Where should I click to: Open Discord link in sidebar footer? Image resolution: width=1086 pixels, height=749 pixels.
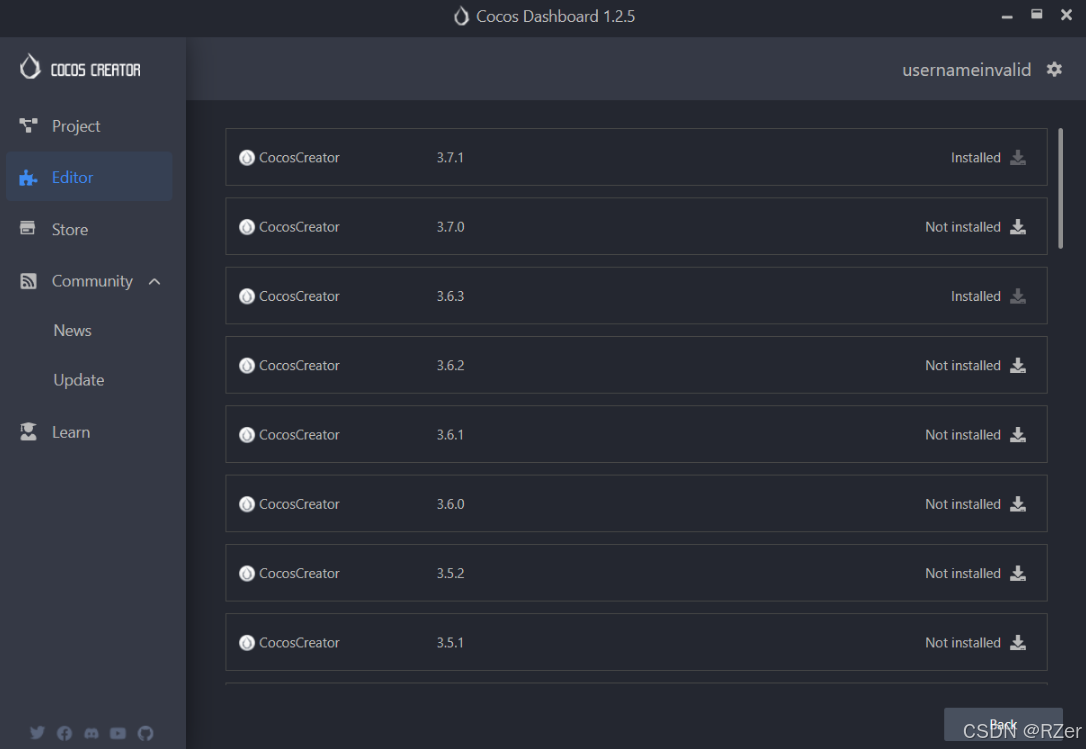[x=91, y=733]
